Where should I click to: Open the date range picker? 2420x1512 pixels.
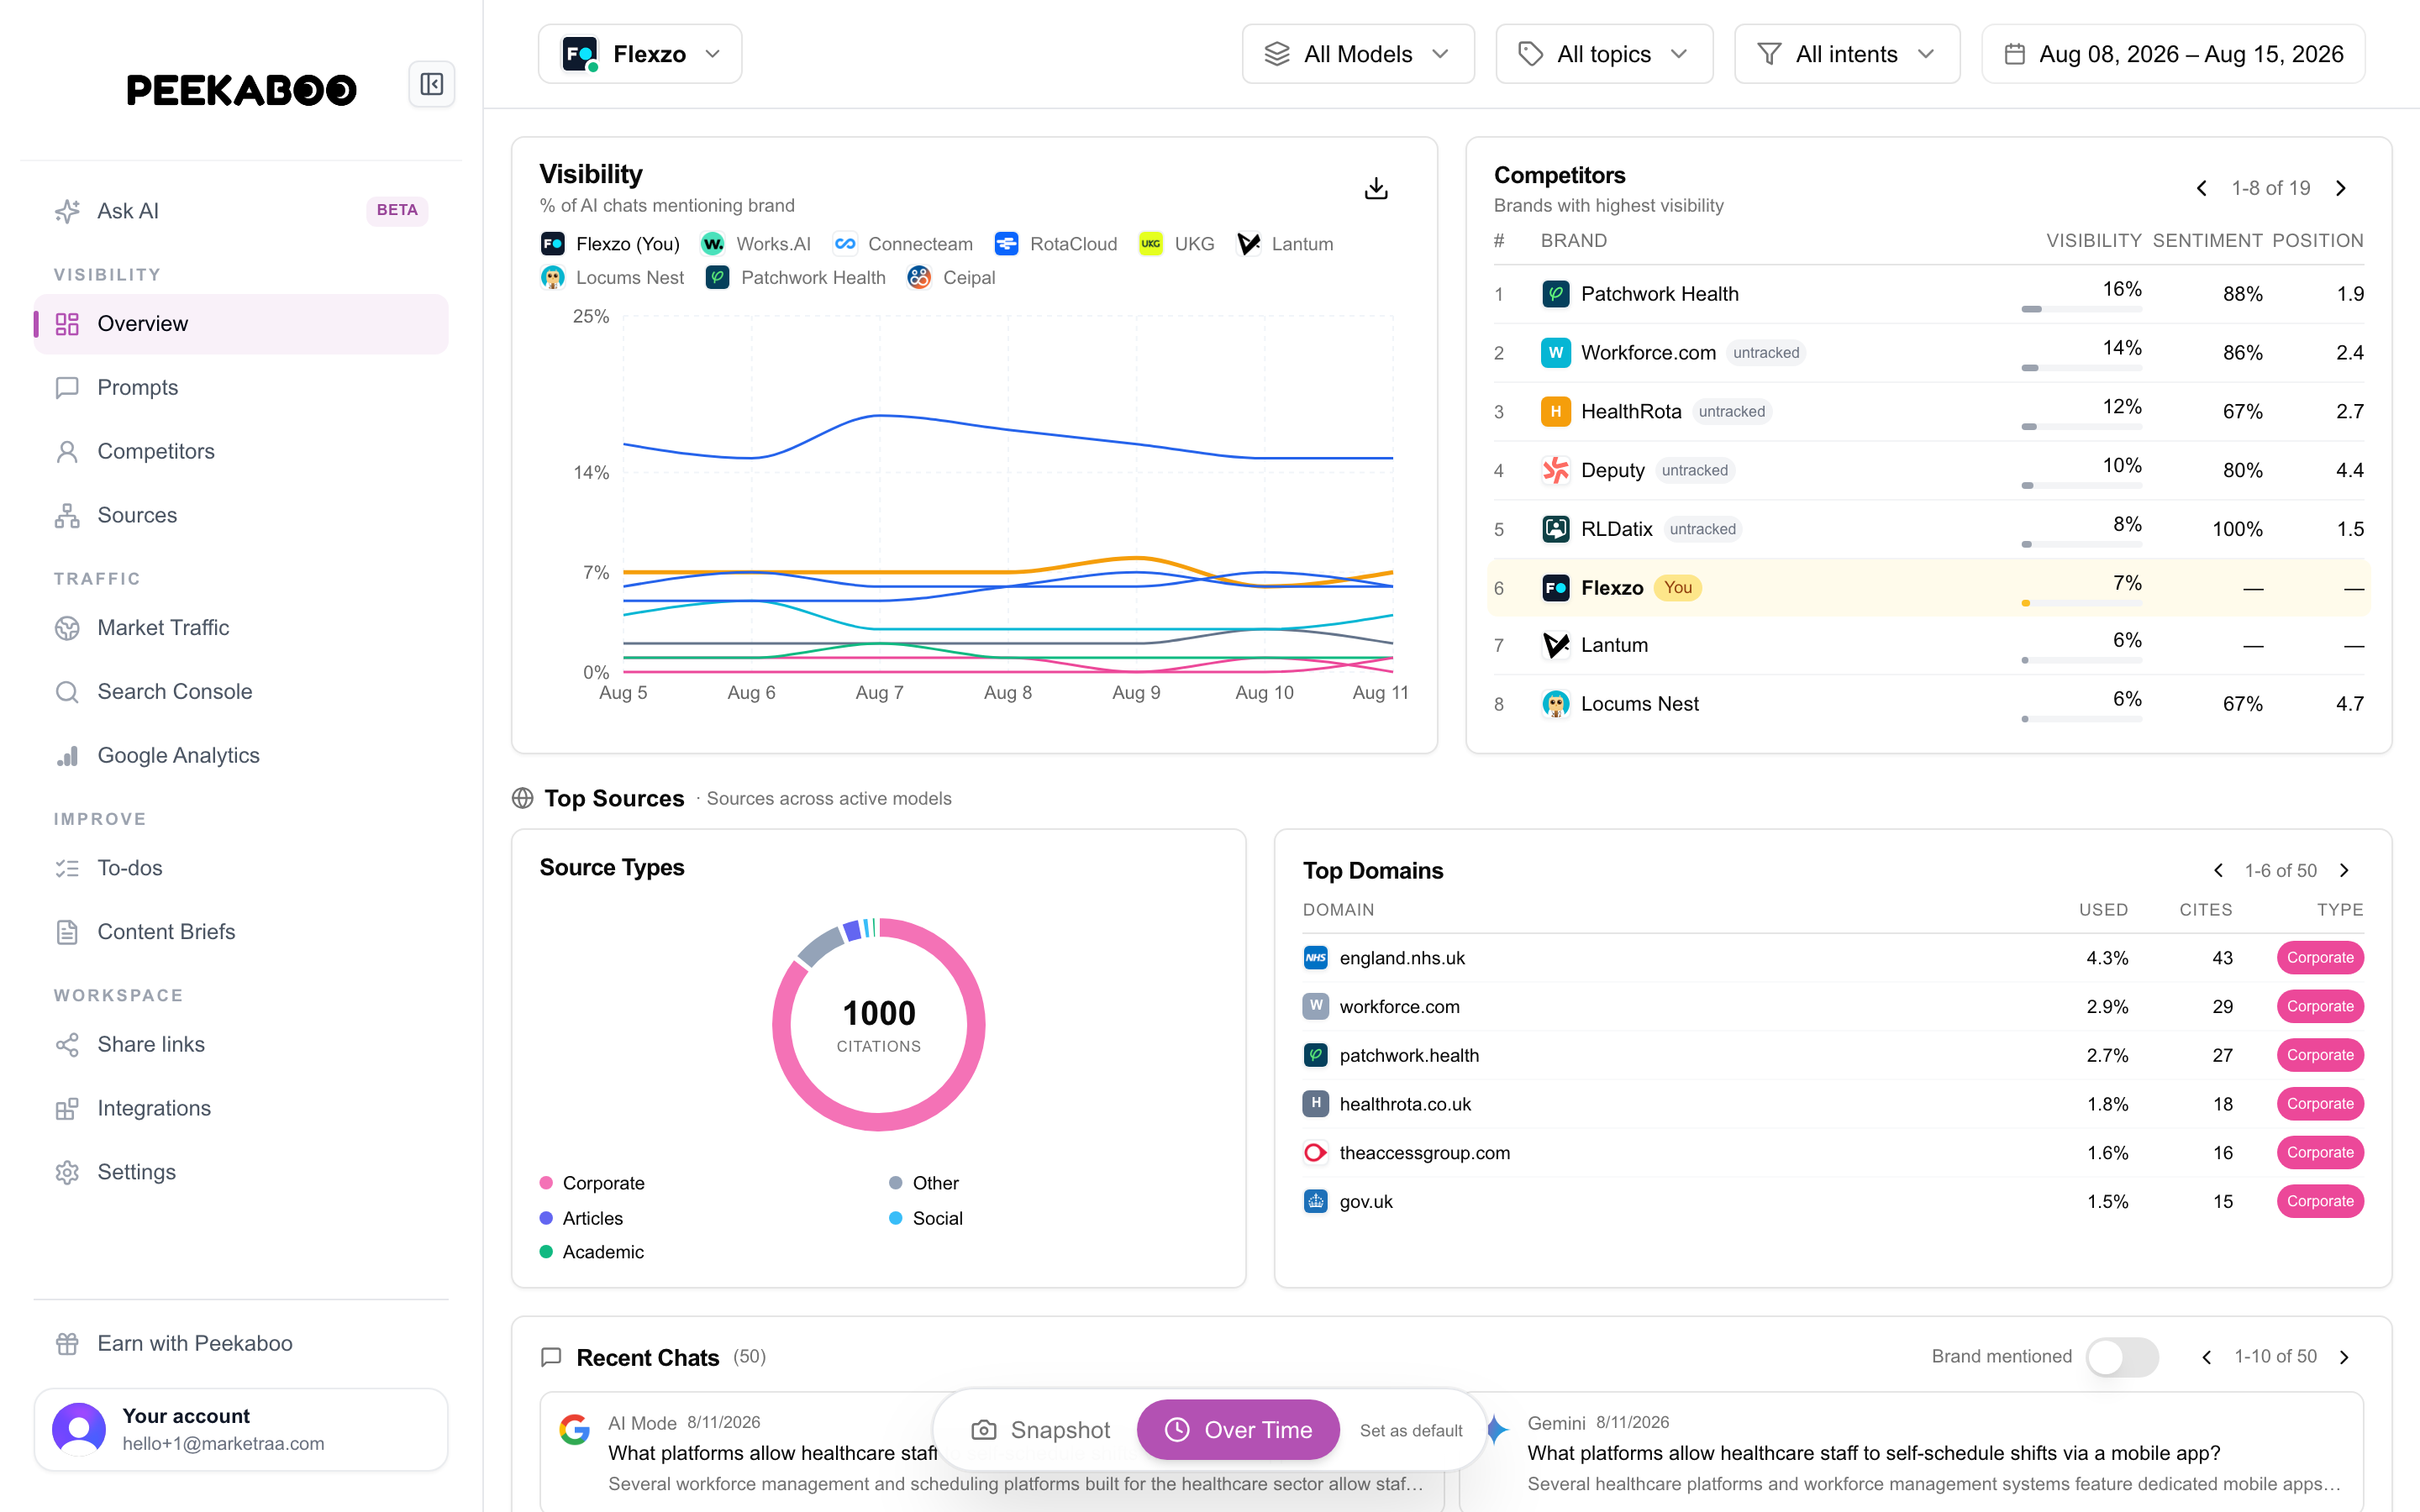2173,54
